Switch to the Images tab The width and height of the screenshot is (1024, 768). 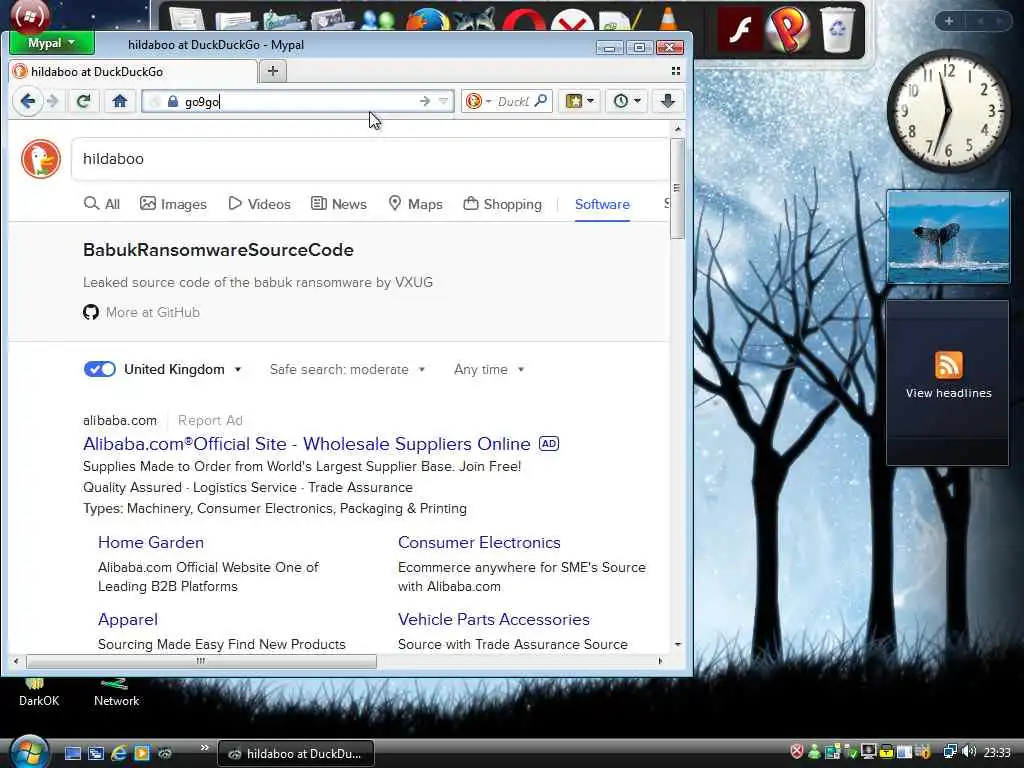173,204
